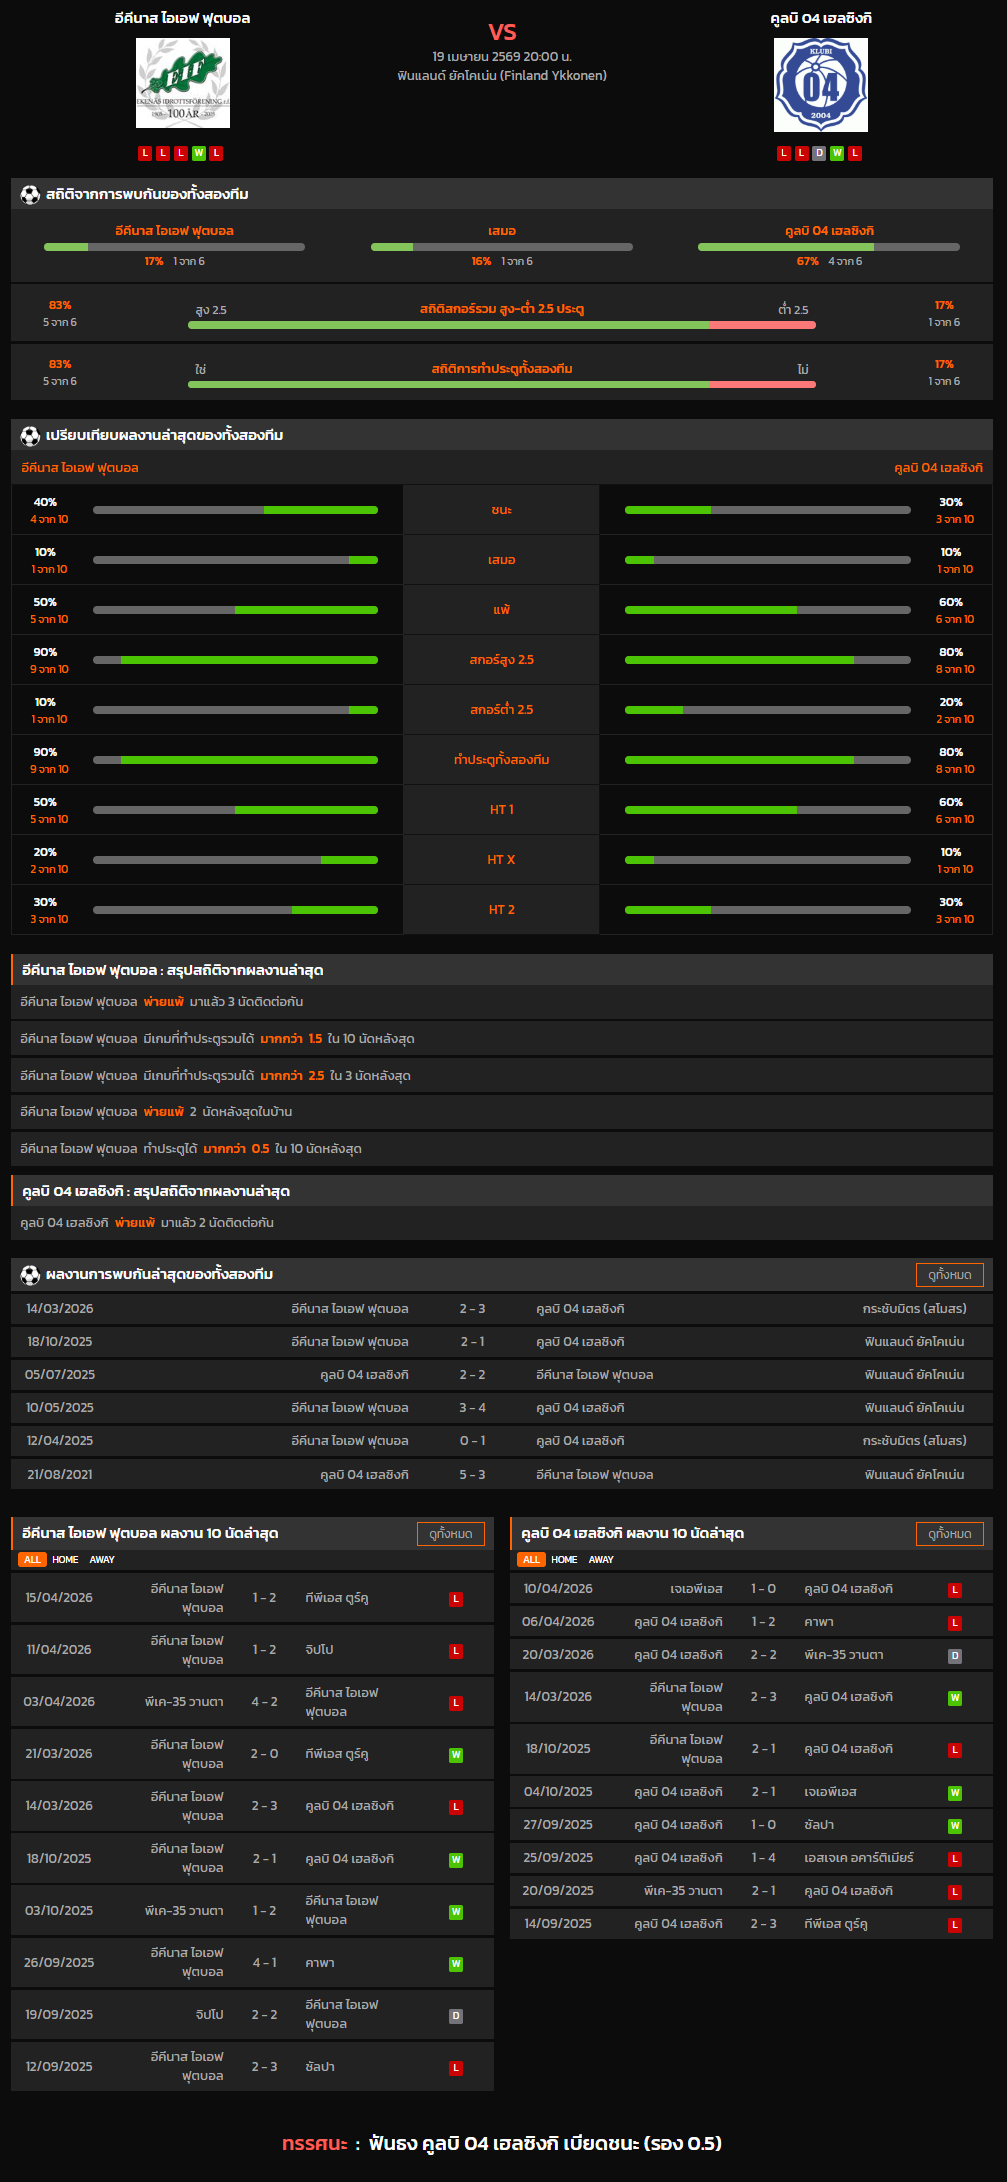Click the D result badge for the 20/03/2026 match
Viewport: 1007px width, 2182px height.
coord(955,1656)
